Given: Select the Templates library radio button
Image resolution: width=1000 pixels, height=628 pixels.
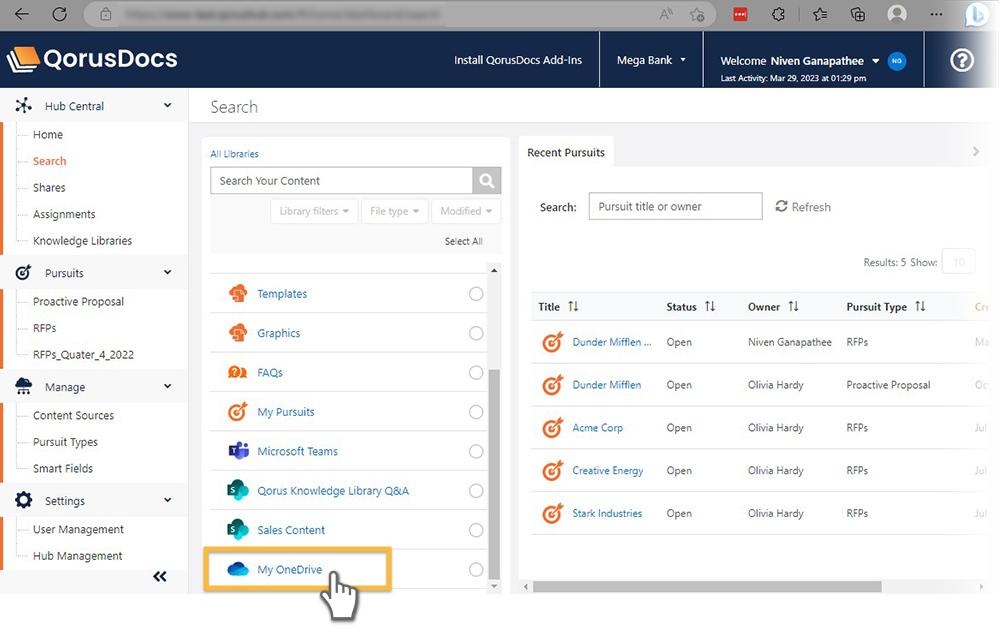Looking at the screenshot, I should tap(476, 294).
